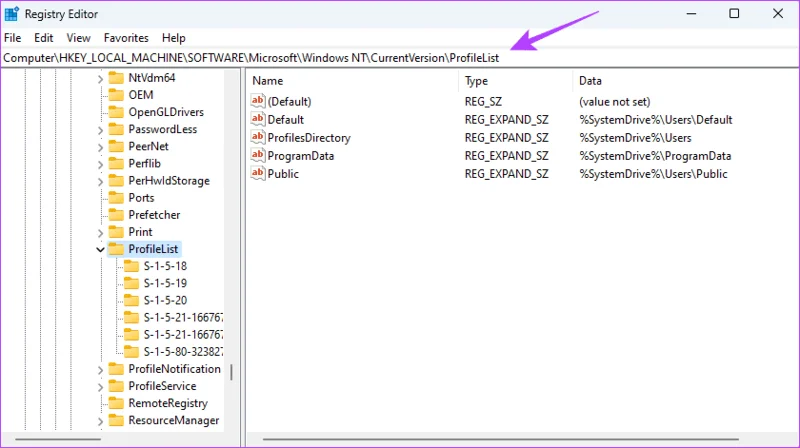Click the ResourceManager folder icon
This screenshot has height=448, width=800.
[x=116, y=420]
